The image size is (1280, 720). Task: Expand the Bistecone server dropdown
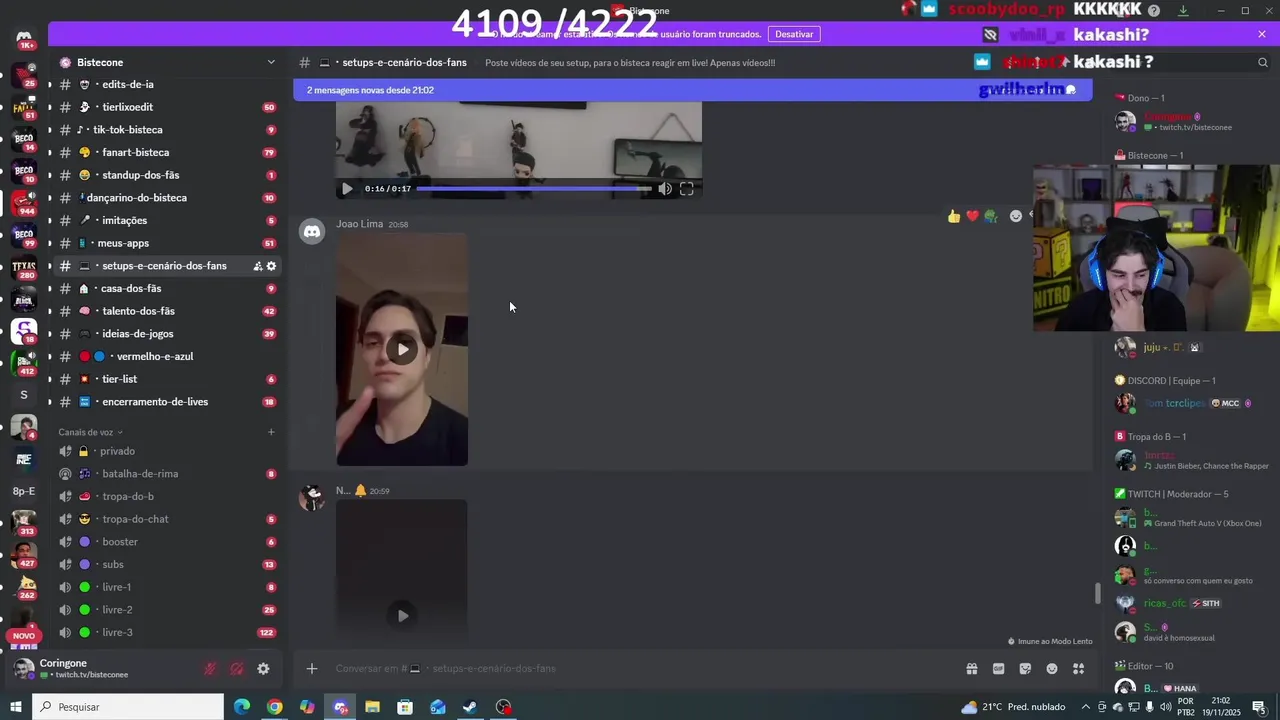(x=271, y=62)
